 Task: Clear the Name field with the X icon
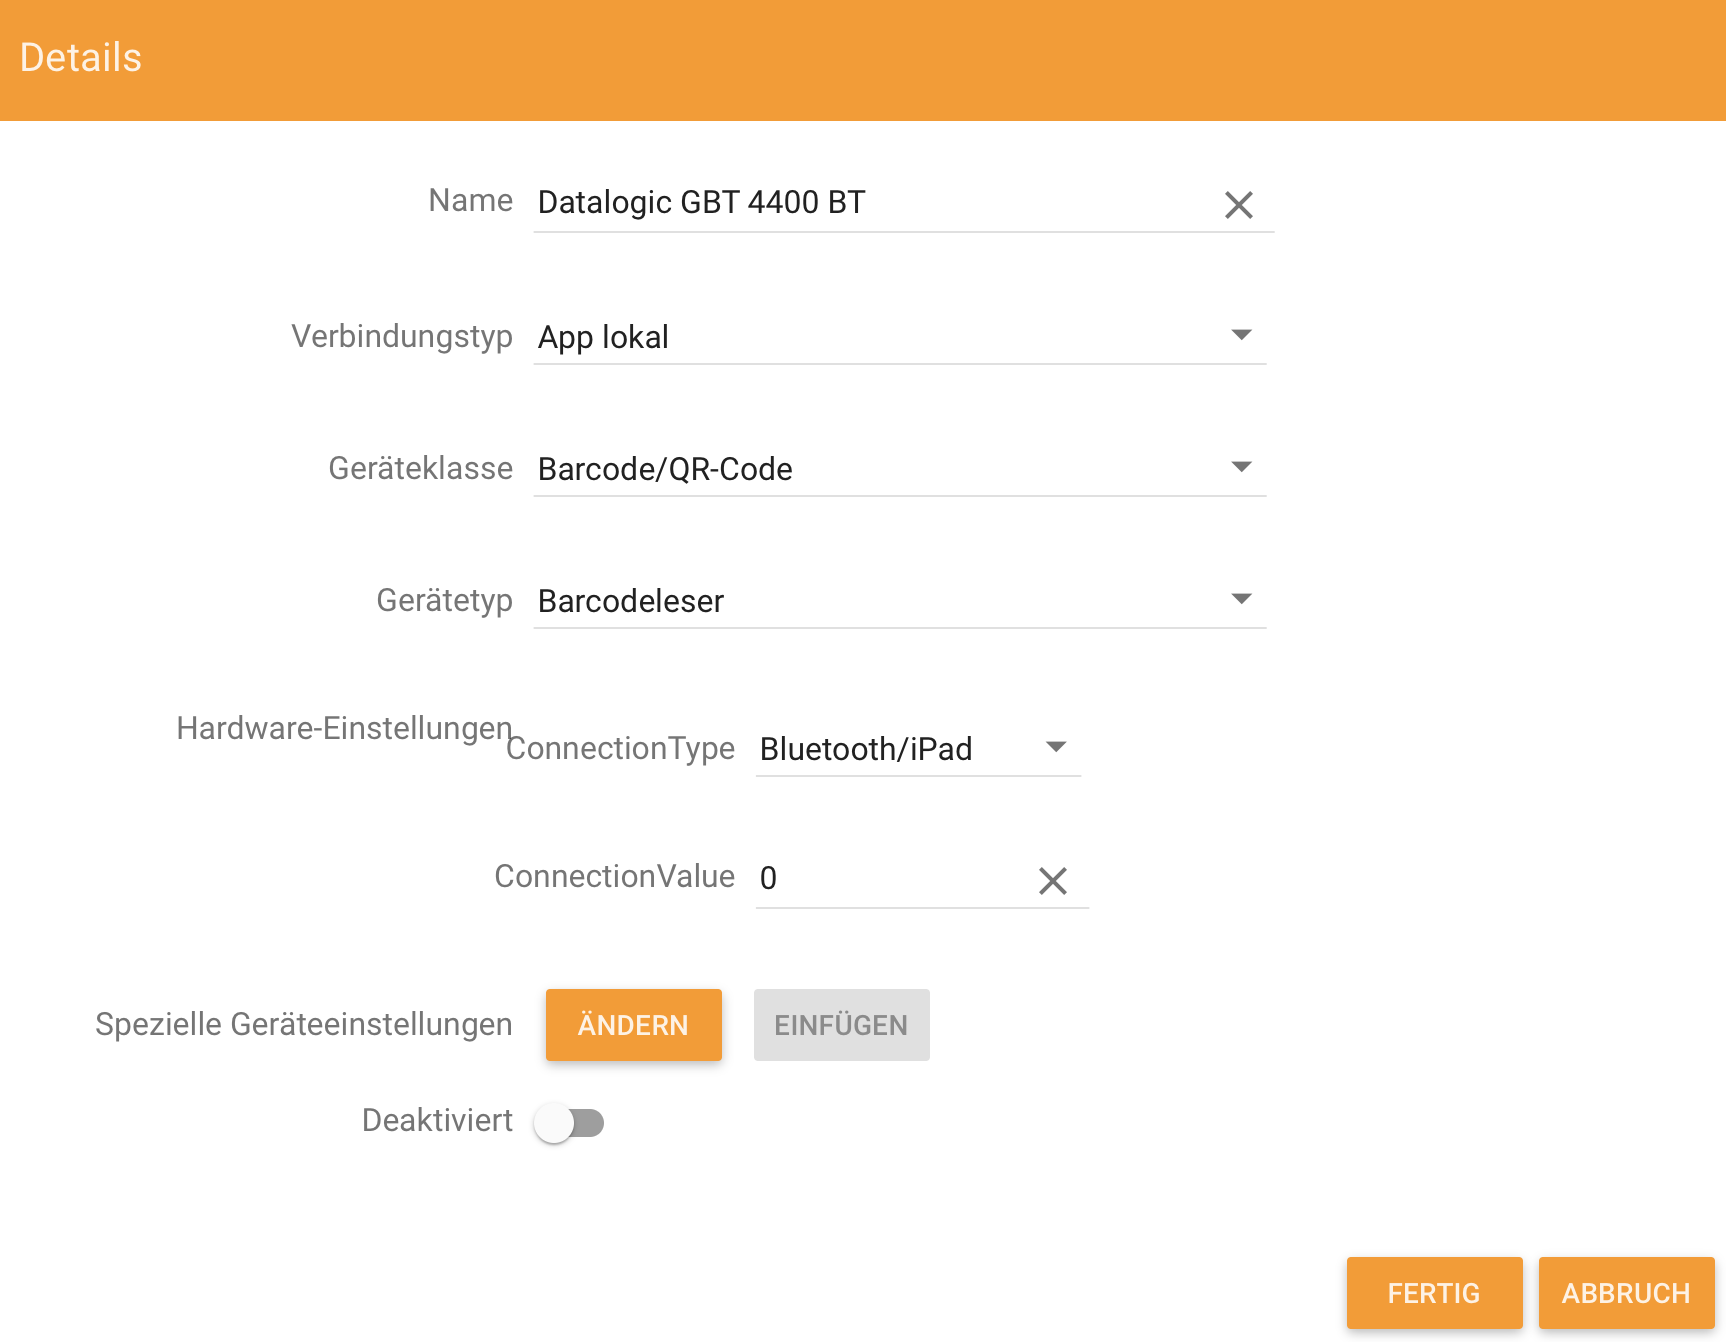click(1239, 205)
